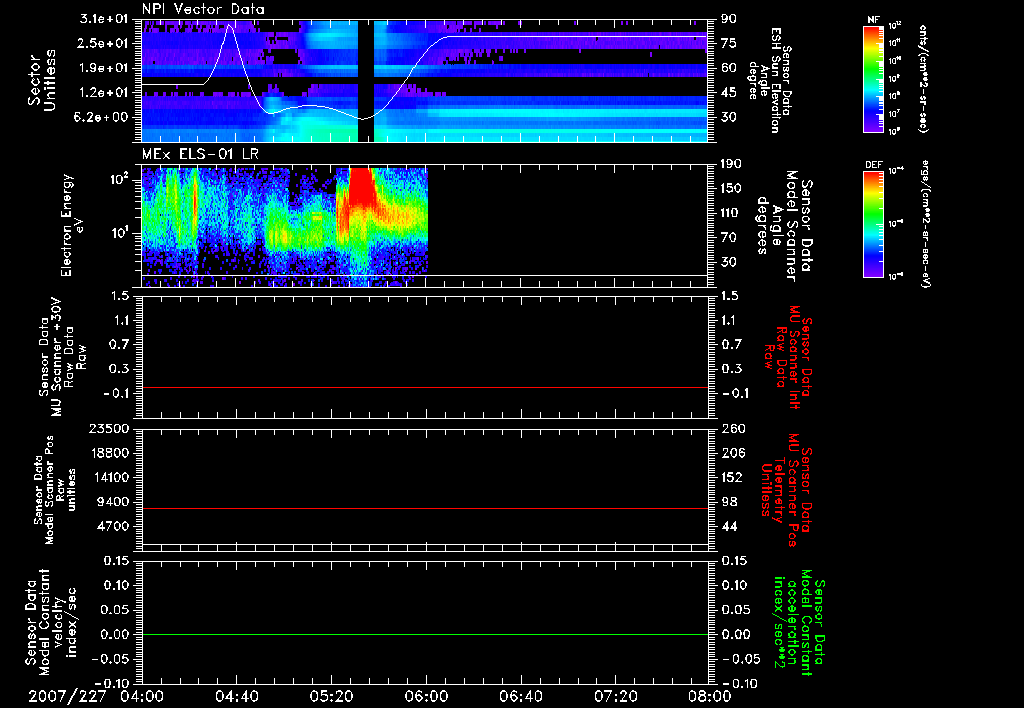Viewport: 1024px width, 708px height.
Task: Click the DEF rainbow color bar
Action: [873, 224]
